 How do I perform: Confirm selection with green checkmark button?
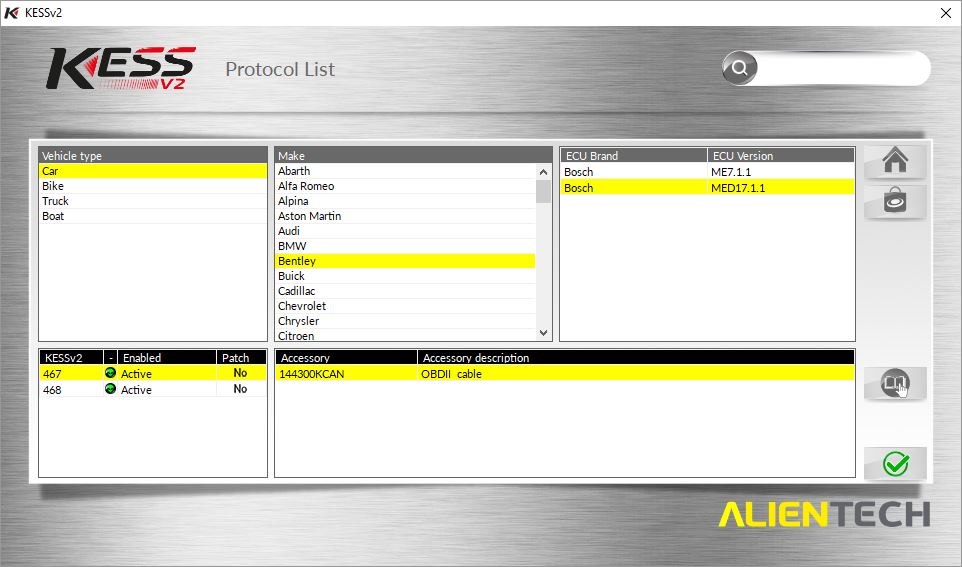[894, 463]
